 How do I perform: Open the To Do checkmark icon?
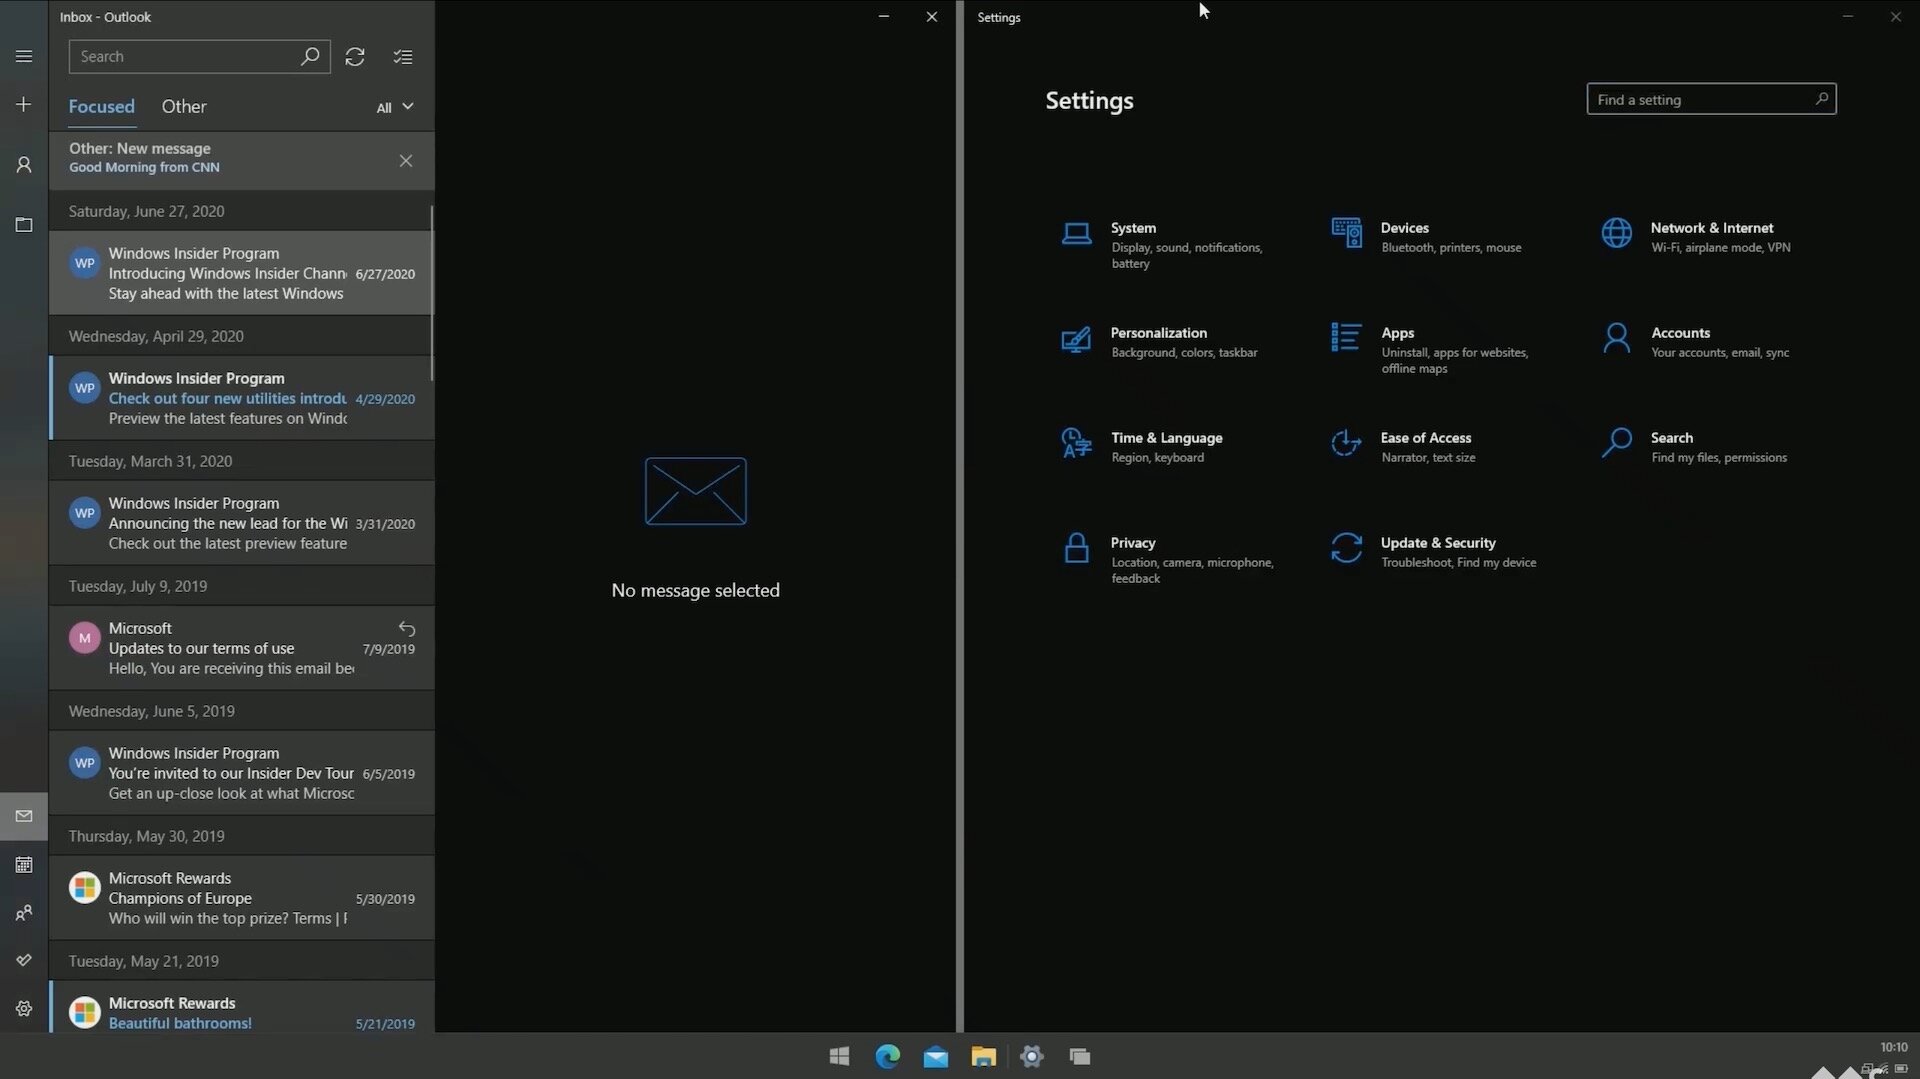(x=24, y=961)
